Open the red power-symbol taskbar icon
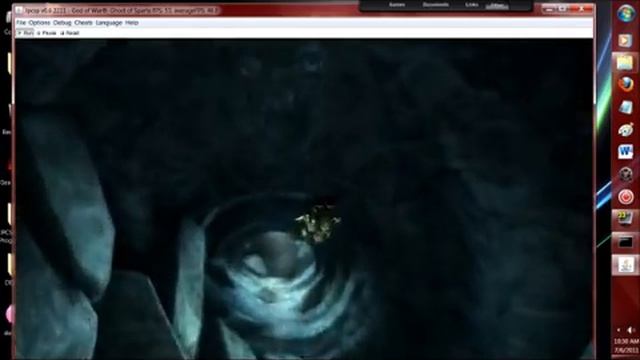640x360 pixels. point(625,197)
